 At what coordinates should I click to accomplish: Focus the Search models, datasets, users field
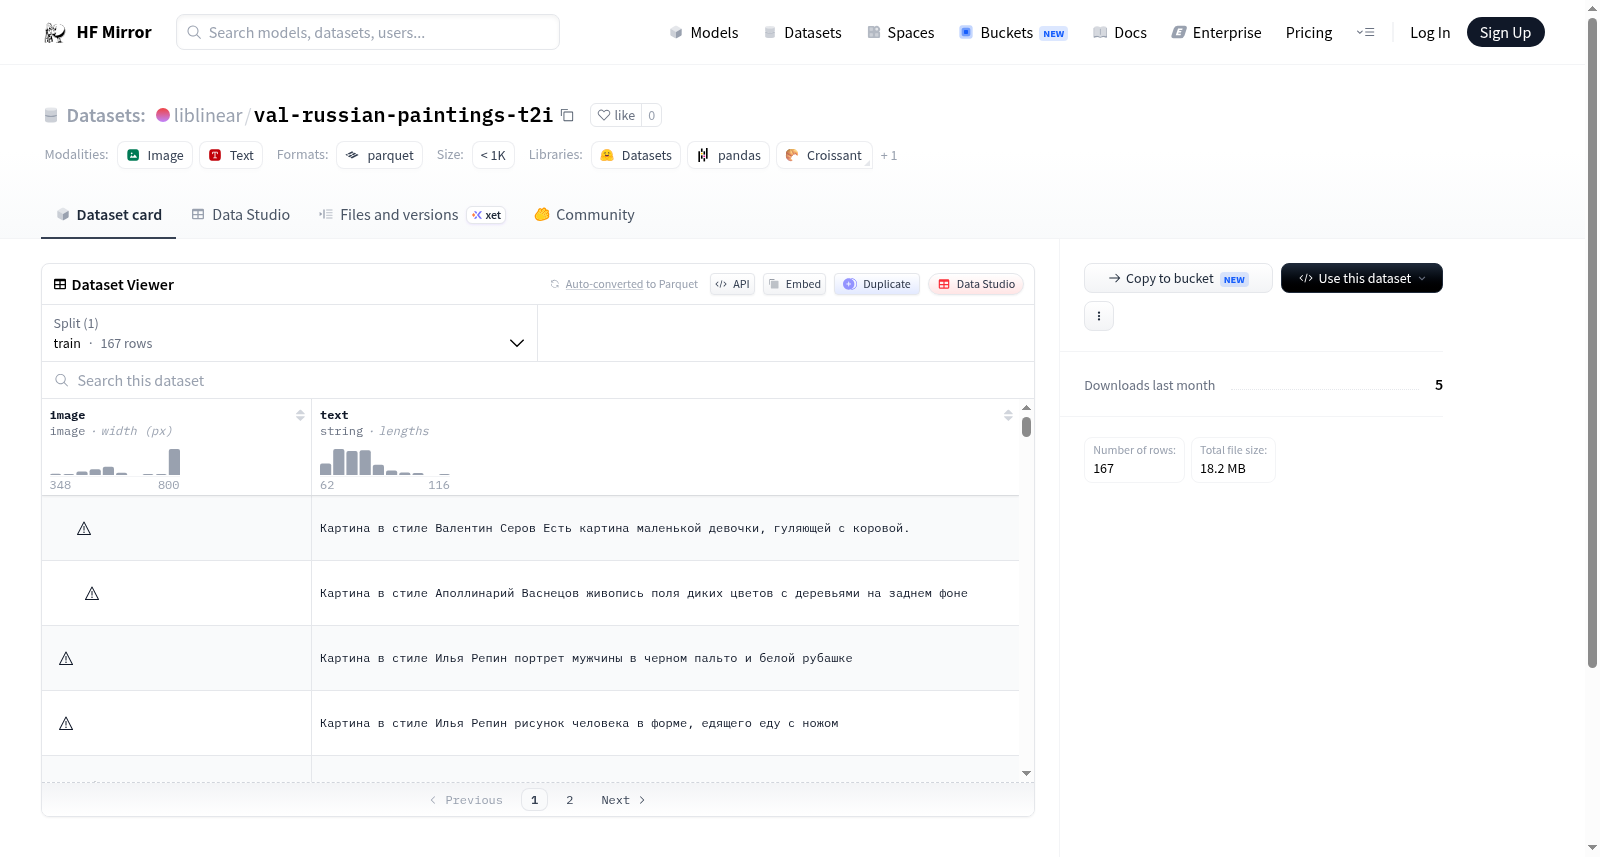pyautogui.click(x=368, y=32)
